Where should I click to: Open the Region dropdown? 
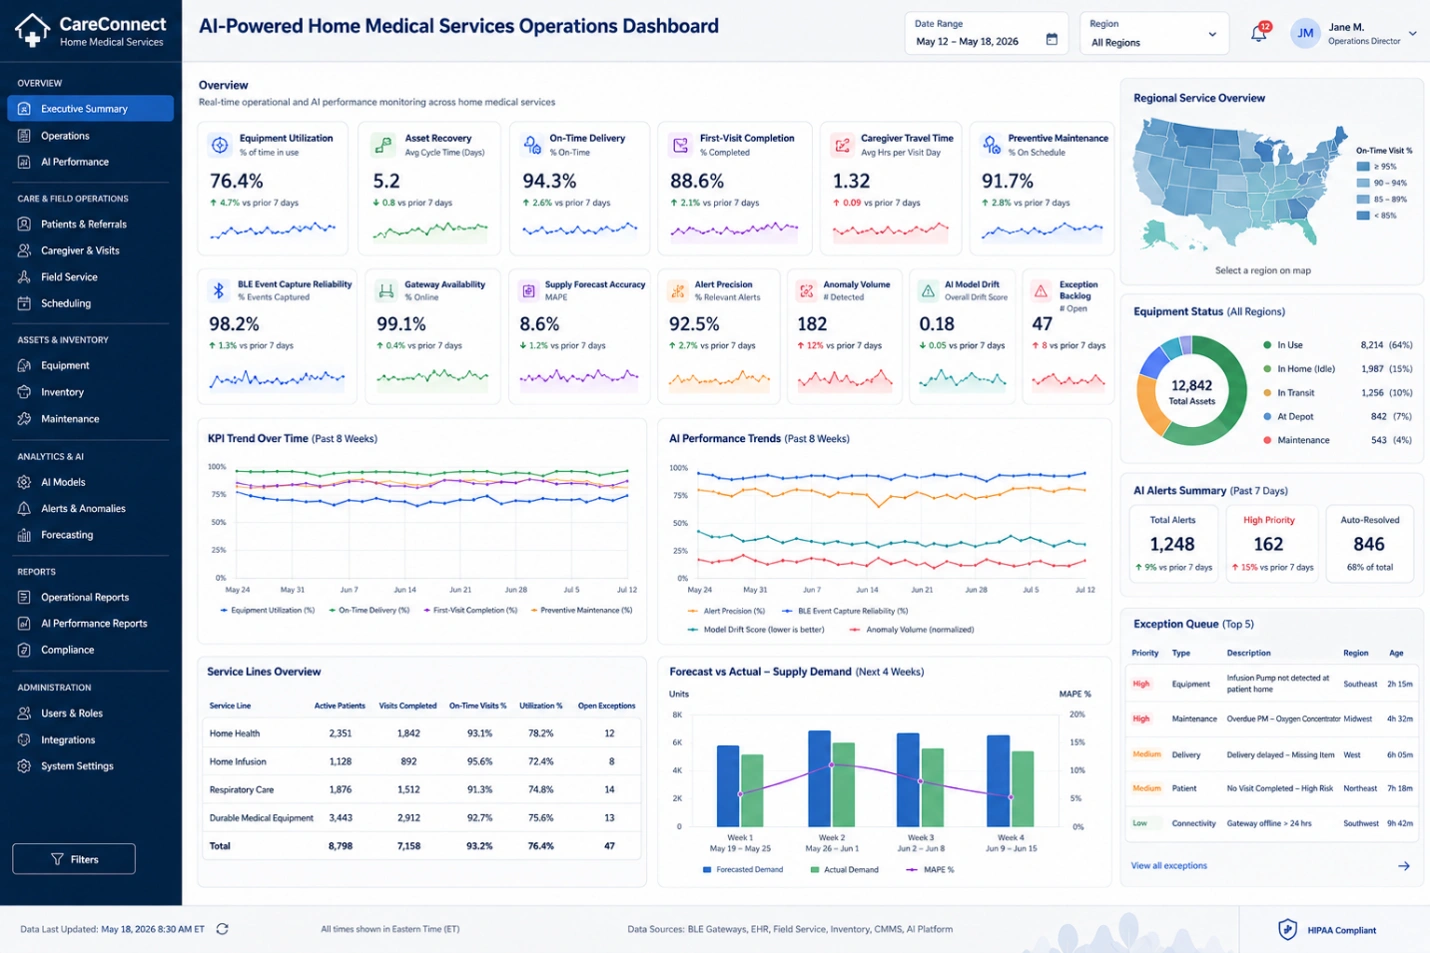(1153, 34)
